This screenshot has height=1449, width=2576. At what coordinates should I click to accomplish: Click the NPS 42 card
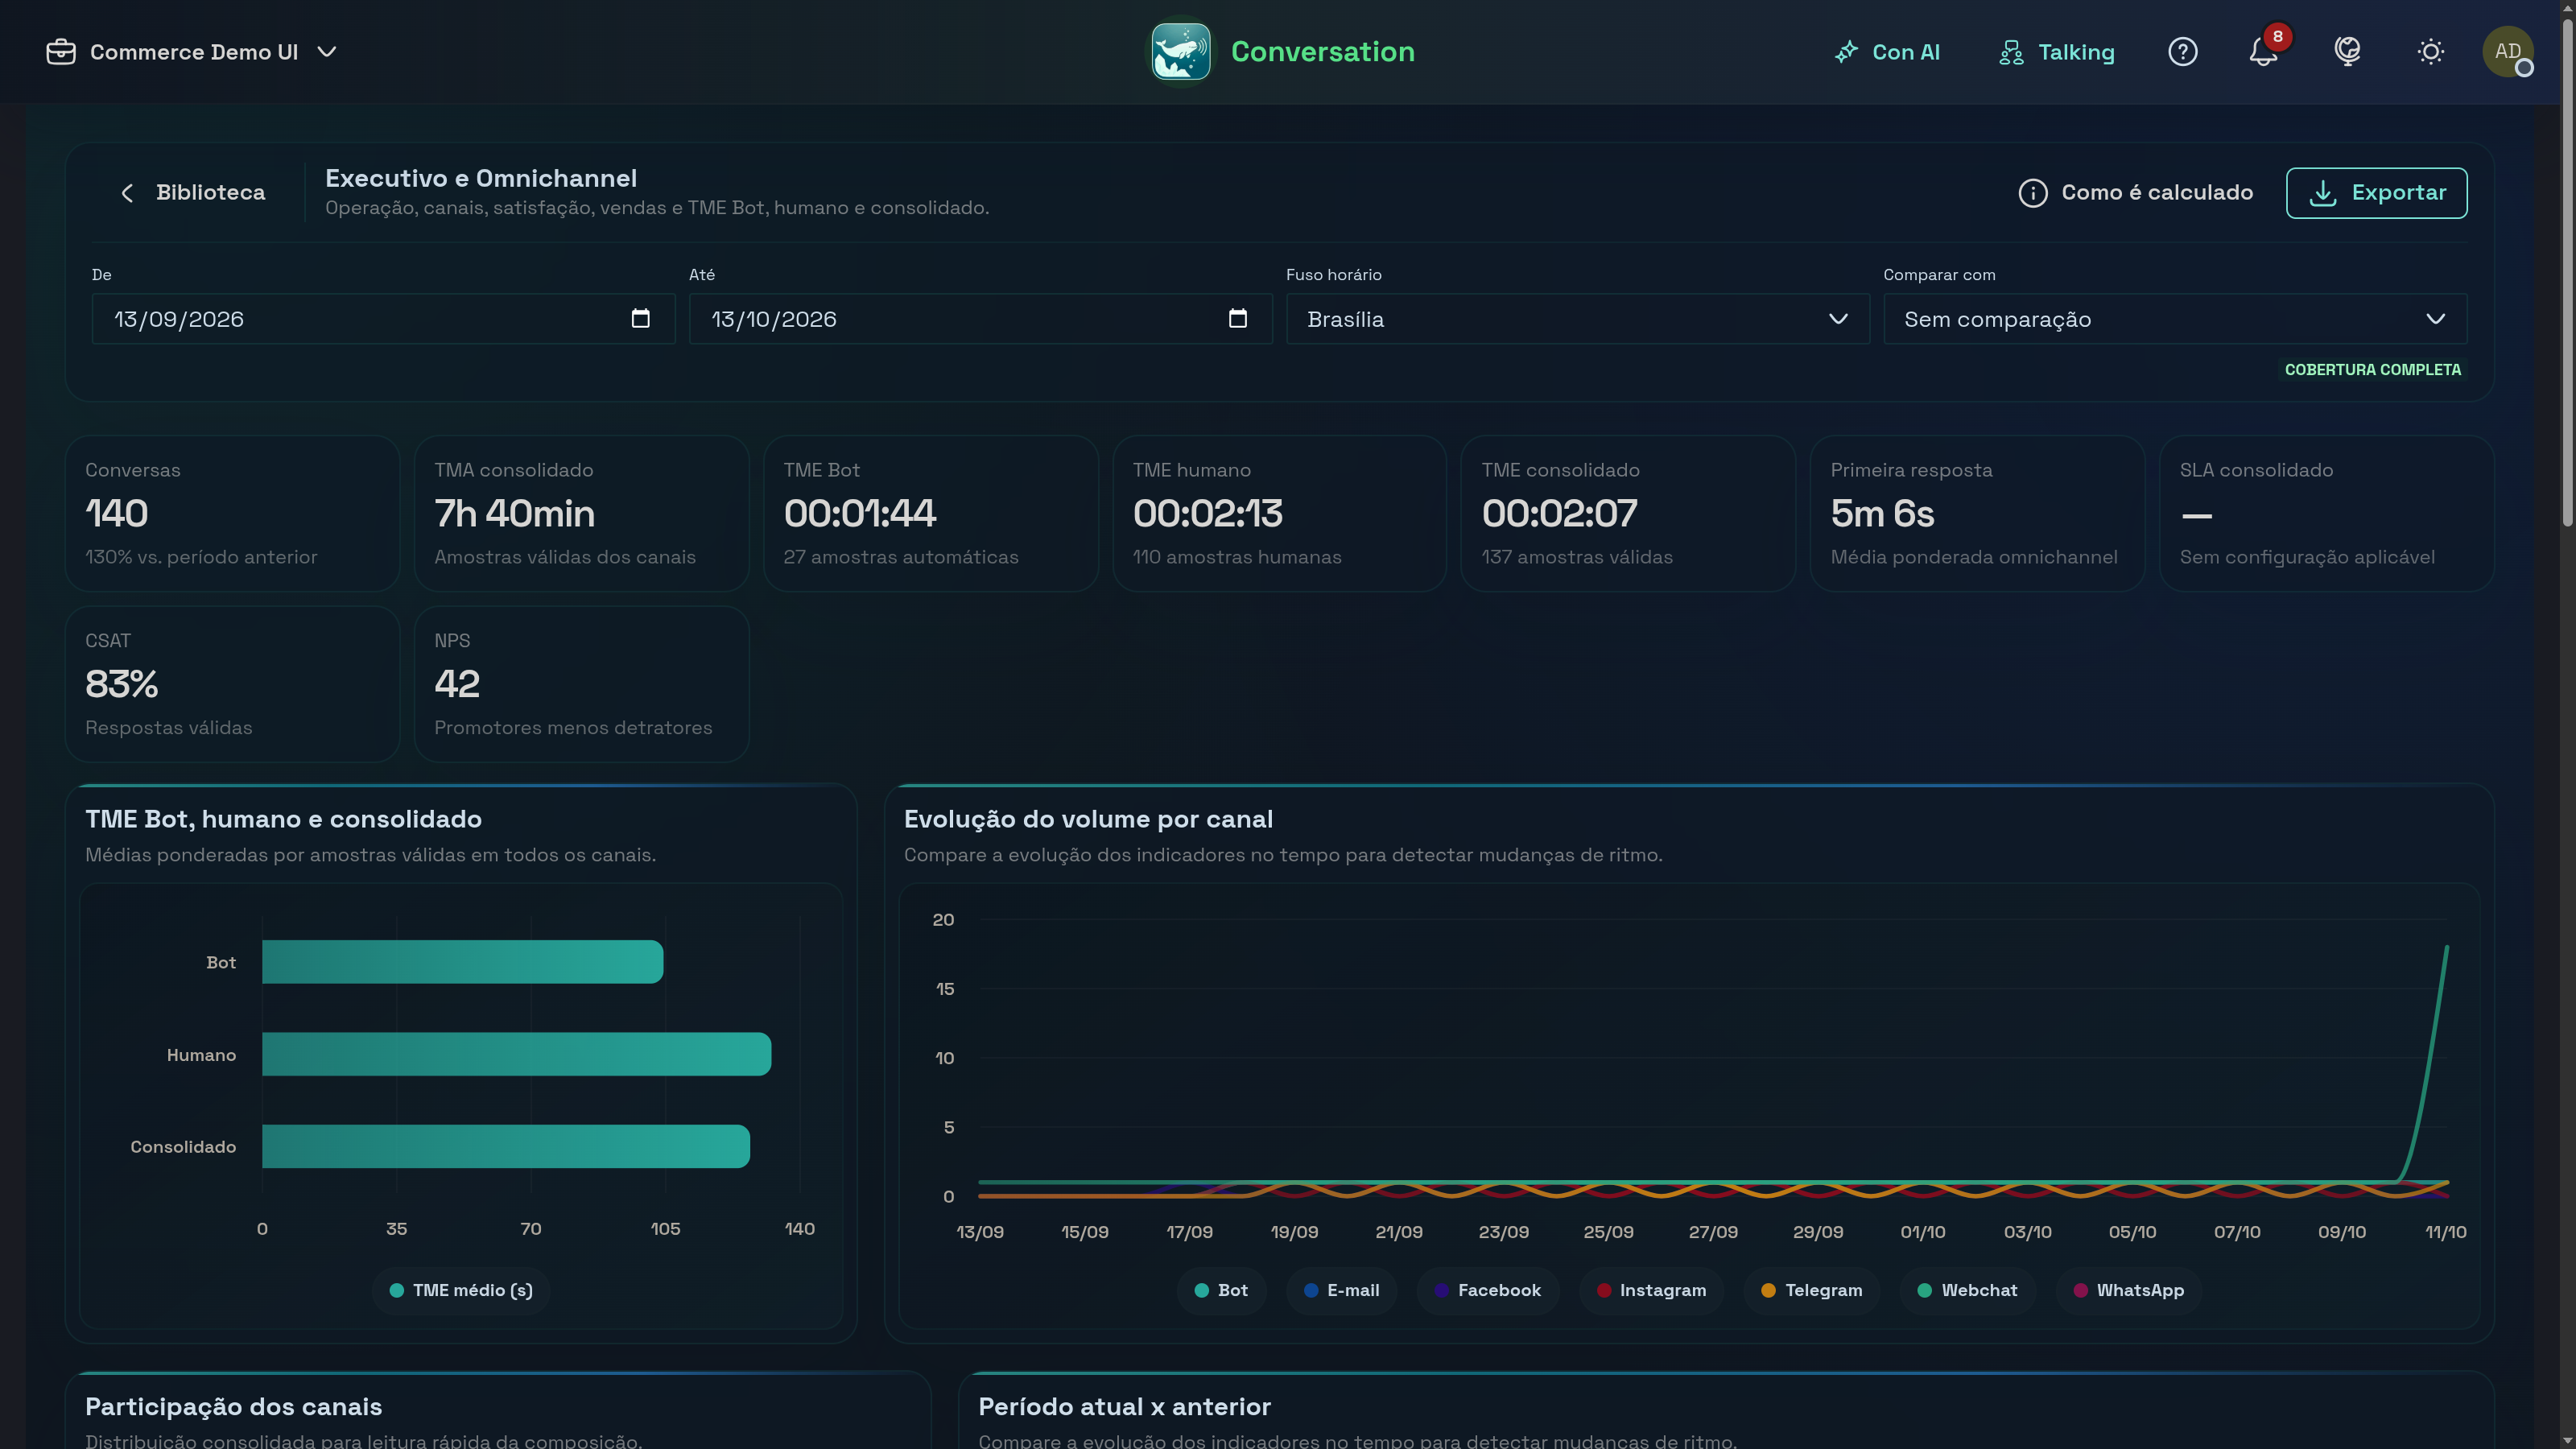tap(581, 684)
